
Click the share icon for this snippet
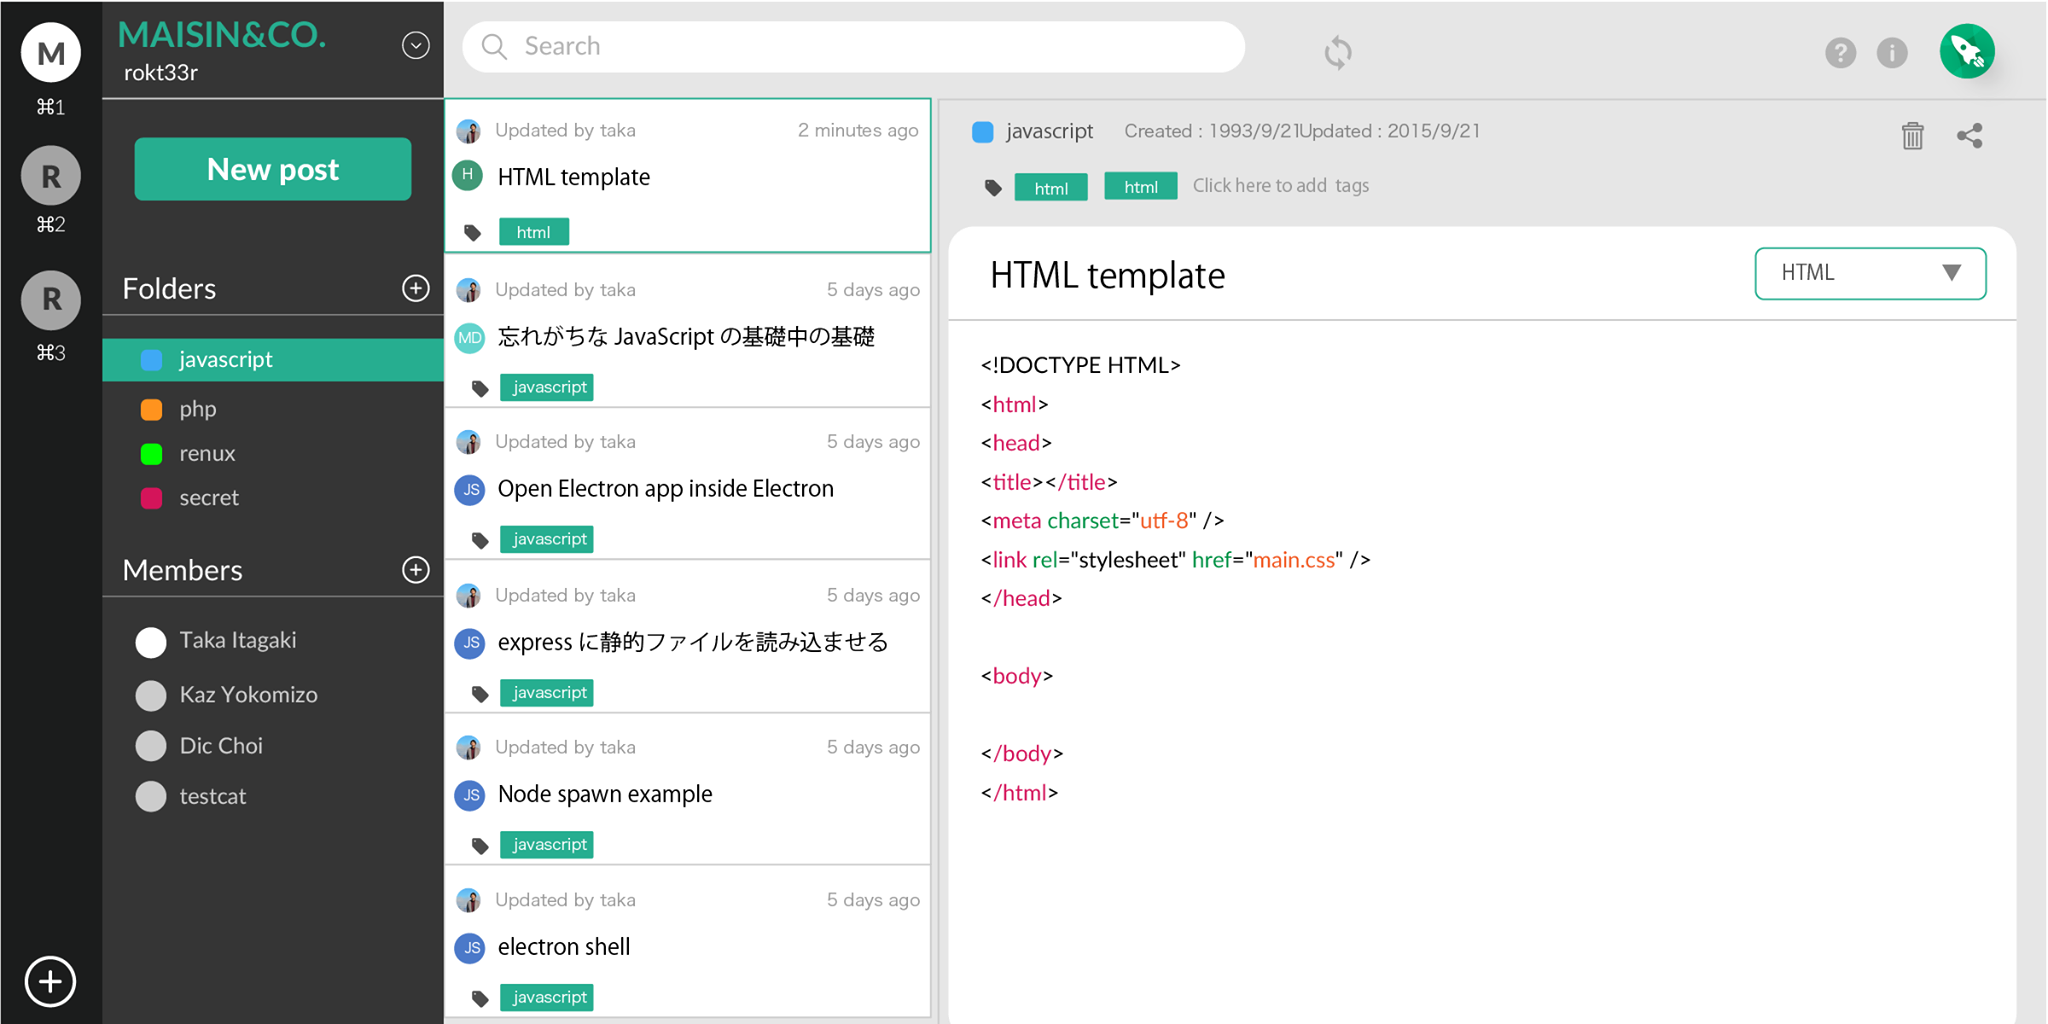pos(1969,136)
